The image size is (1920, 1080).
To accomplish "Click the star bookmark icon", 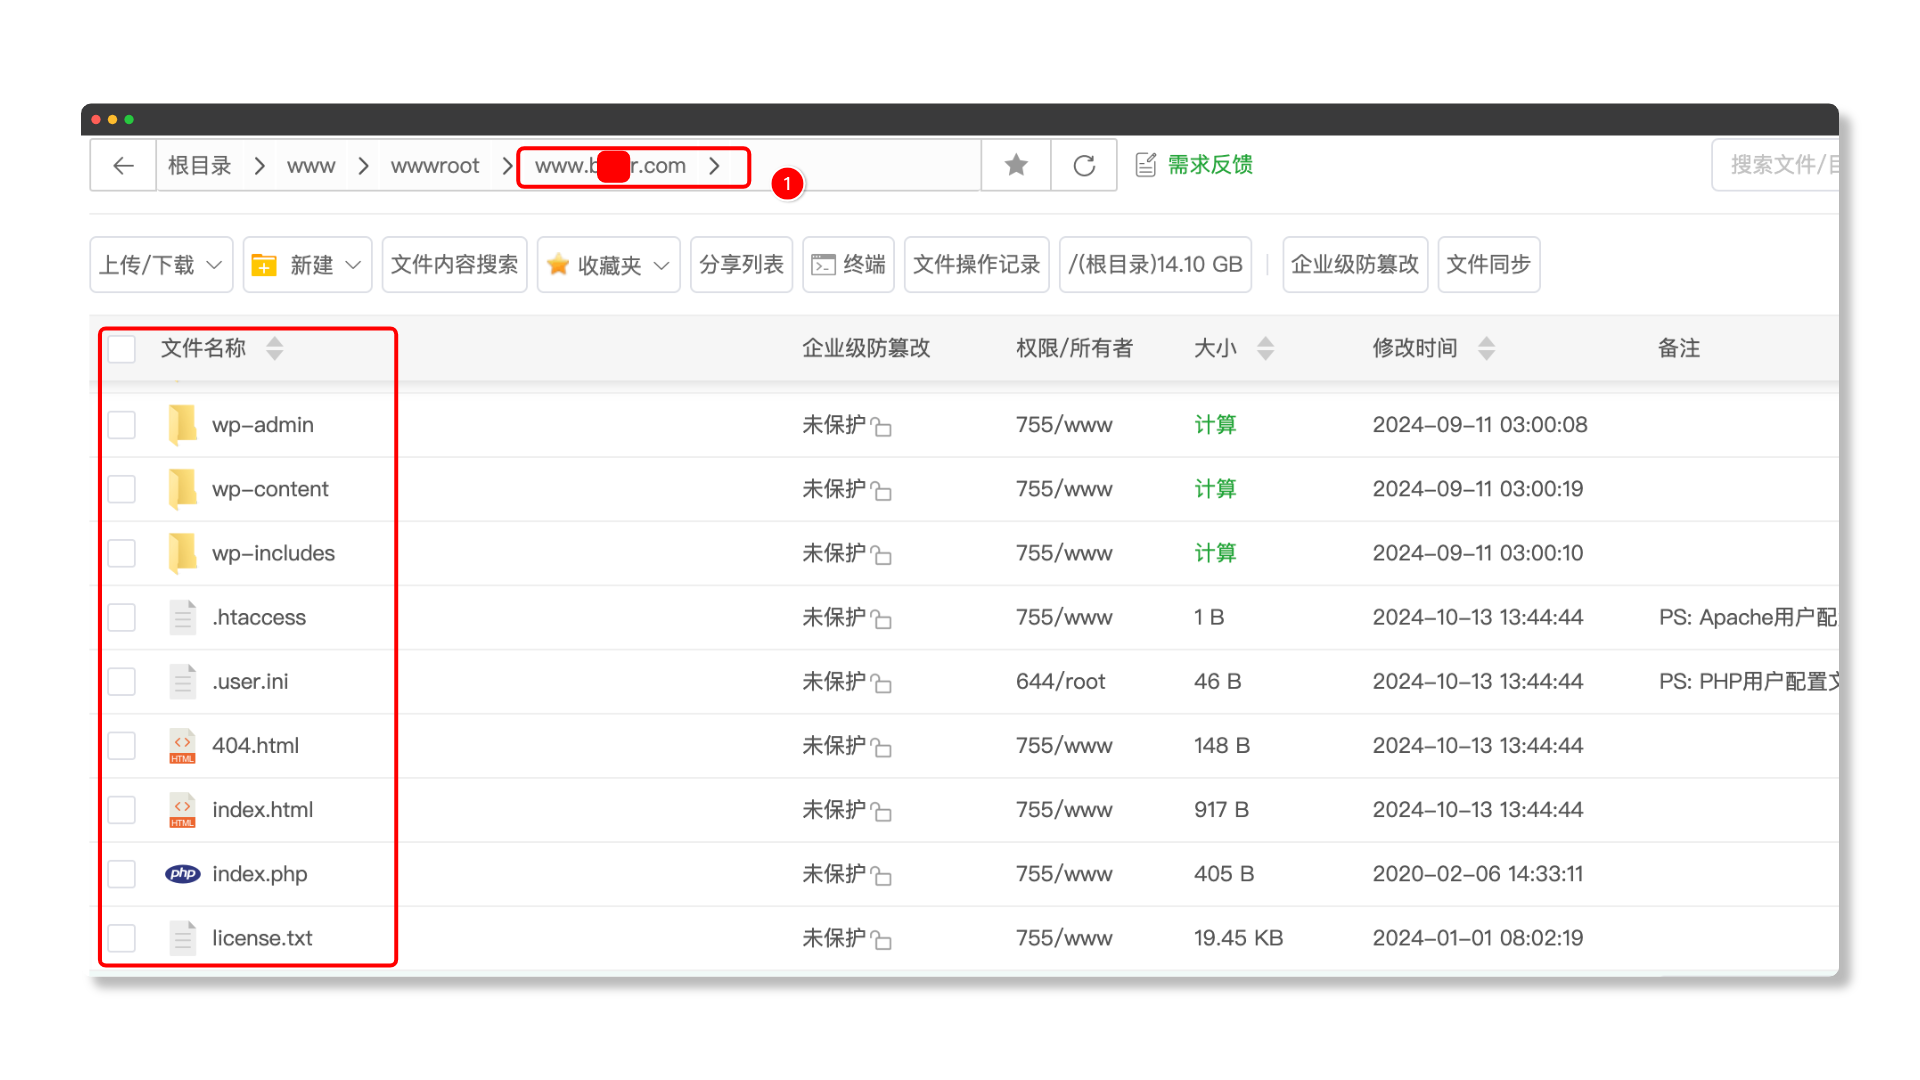I will click(1016, 165).
